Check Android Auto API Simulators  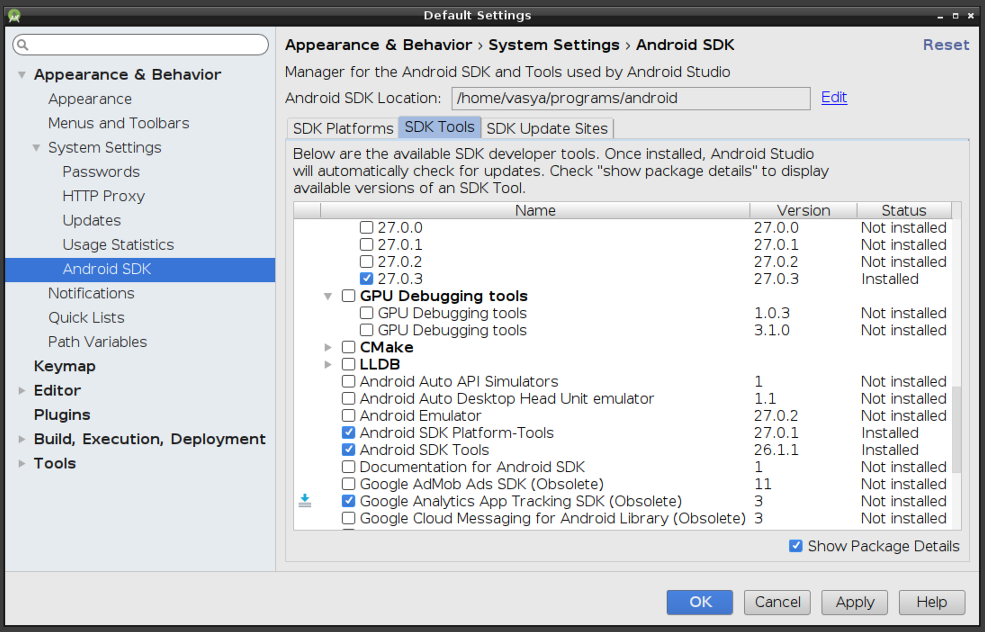(349, 381)
